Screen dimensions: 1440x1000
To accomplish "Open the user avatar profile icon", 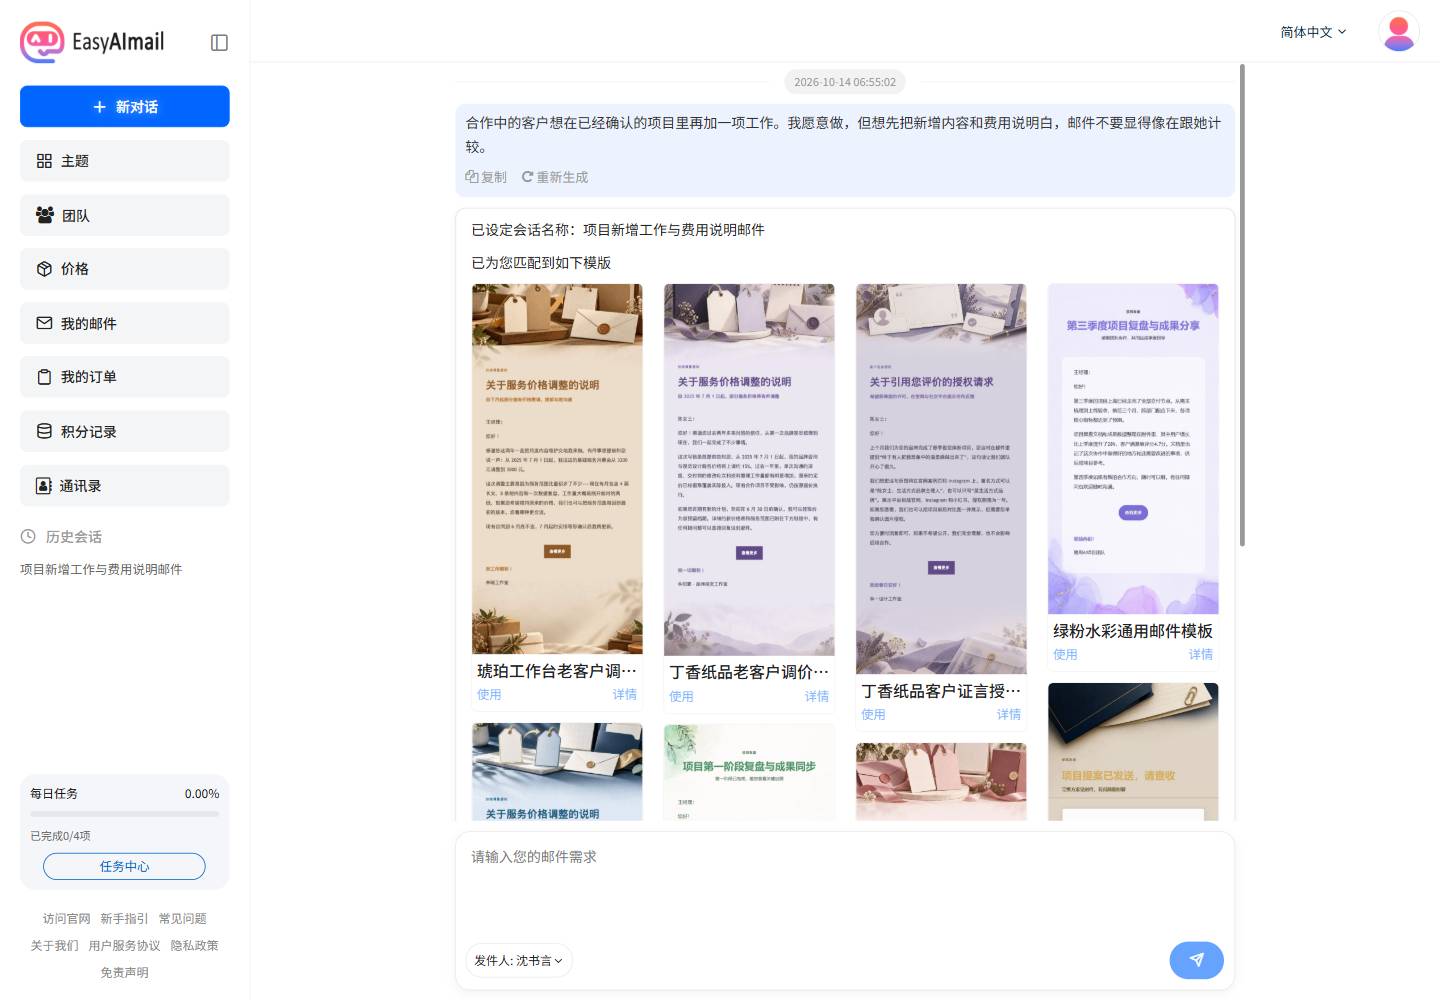I will tap(1399, 32).
